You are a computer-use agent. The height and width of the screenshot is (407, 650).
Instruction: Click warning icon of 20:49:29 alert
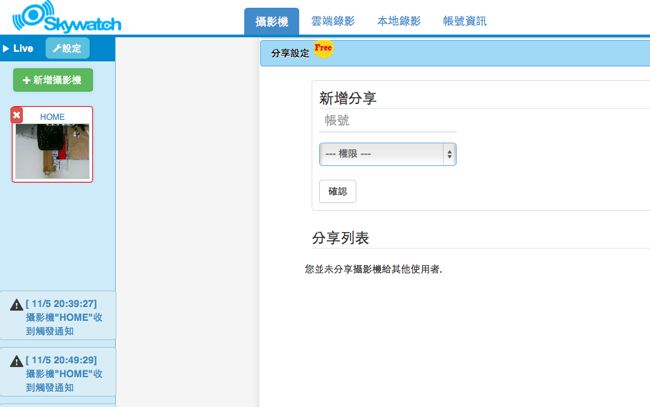pos(15,359)
